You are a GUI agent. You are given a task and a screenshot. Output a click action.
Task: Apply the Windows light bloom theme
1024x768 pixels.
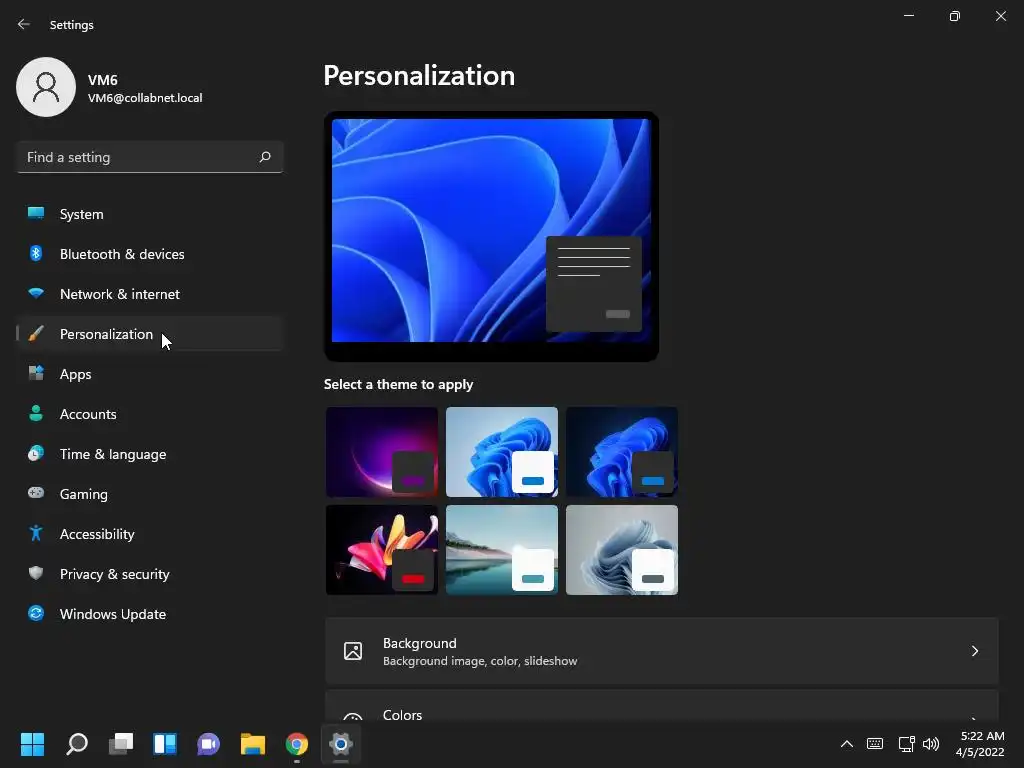tap(502, 452)
